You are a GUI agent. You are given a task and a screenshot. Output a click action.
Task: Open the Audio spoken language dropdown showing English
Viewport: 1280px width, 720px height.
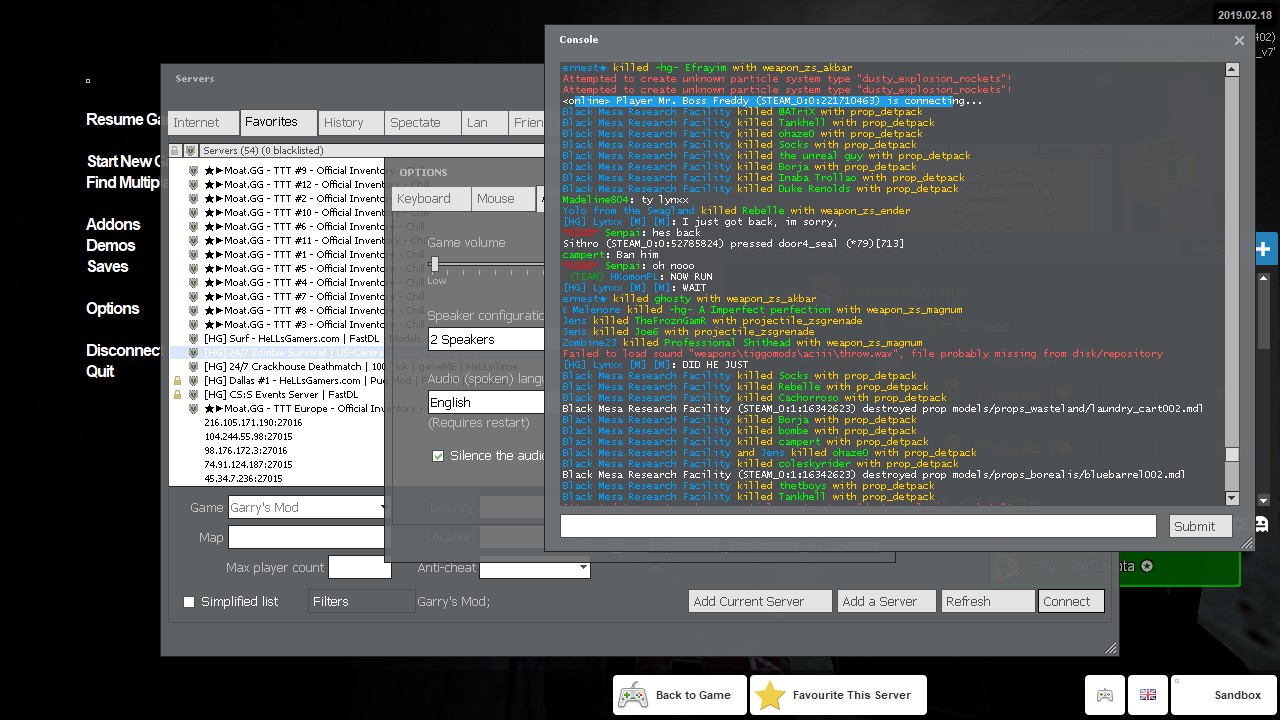486,402
